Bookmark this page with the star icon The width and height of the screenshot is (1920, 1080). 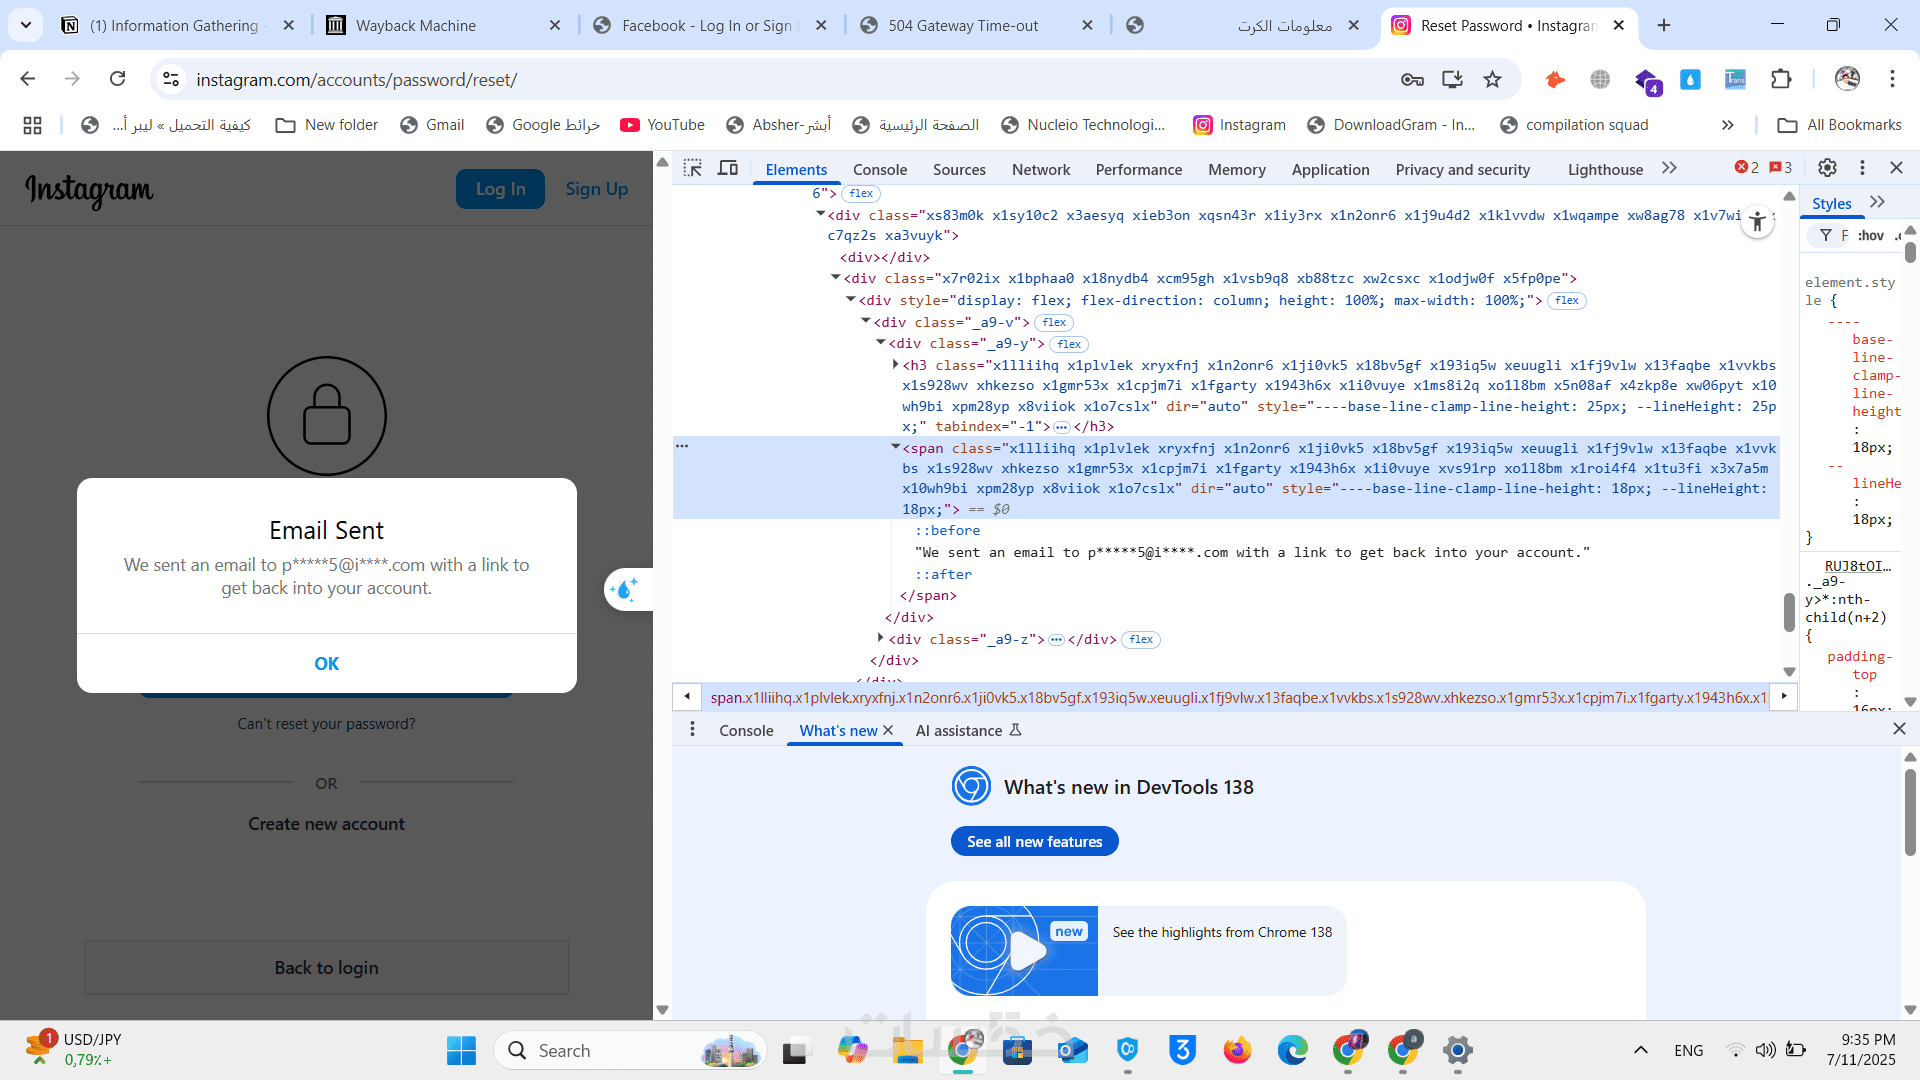click(x=1492, y=79)
